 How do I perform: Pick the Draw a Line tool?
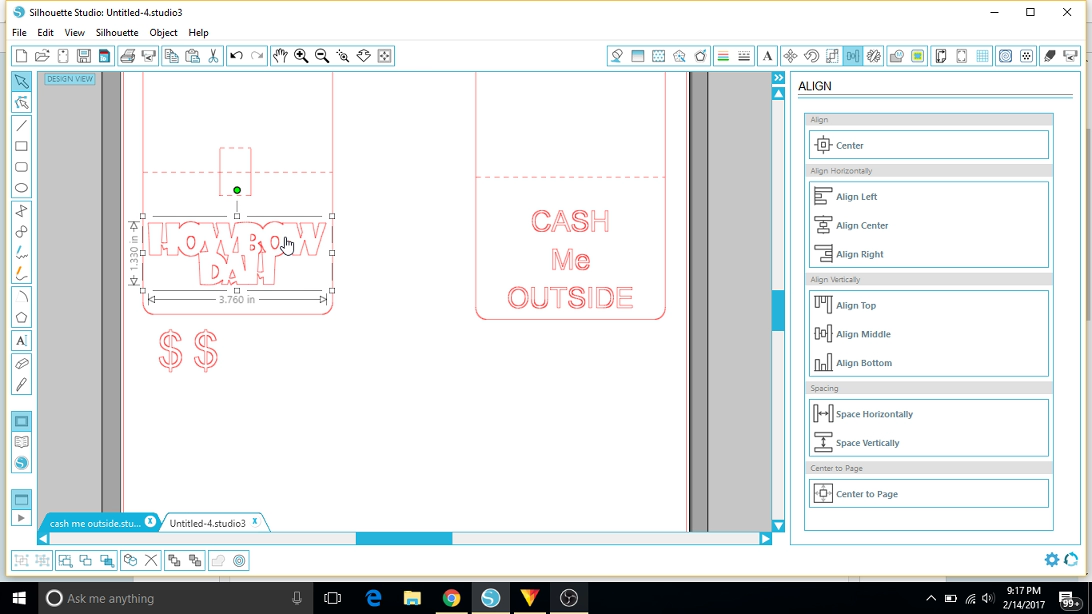(22, 125)
